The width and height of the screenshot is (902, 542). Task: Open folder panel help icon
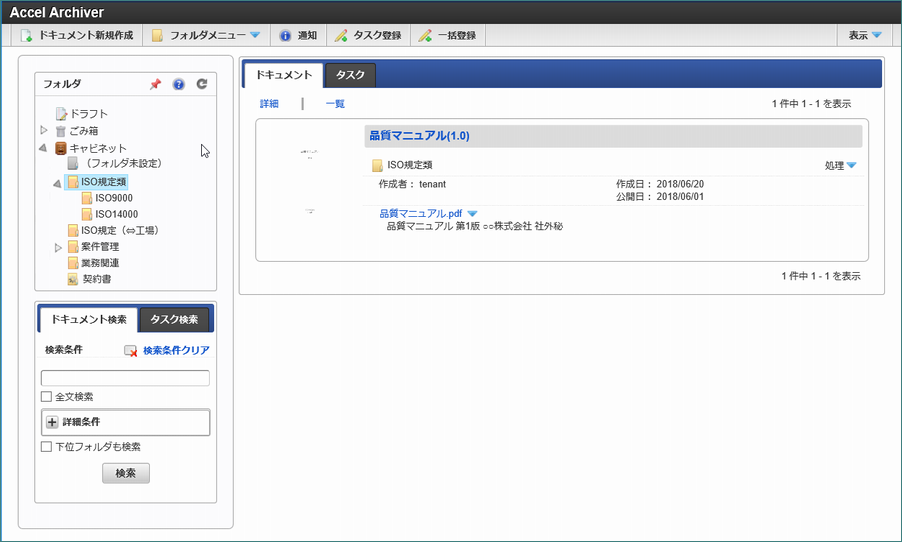(x=179, y=85)
